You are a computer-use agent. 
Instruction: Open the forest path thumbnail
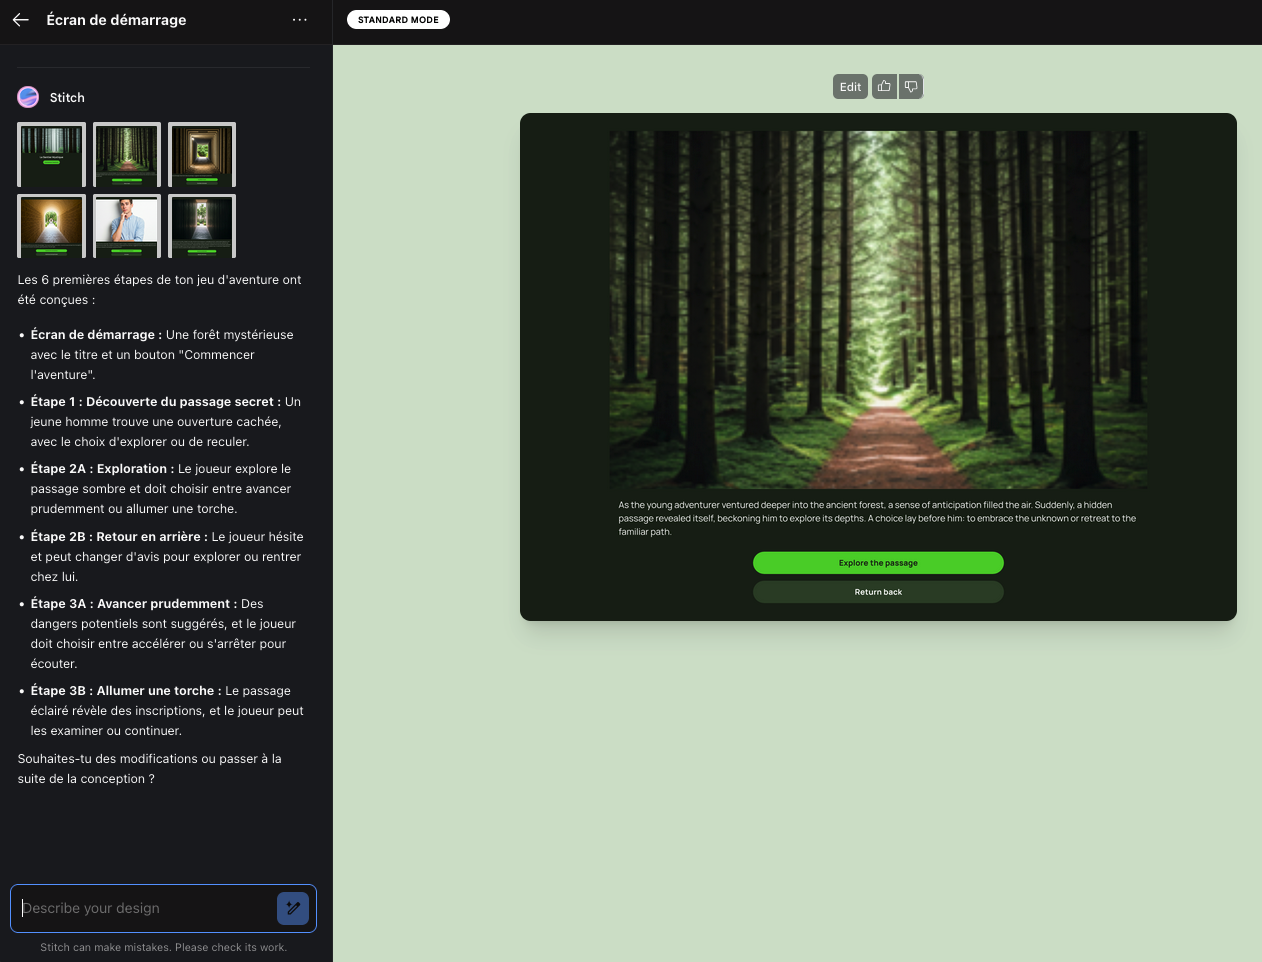coord(127,154)
